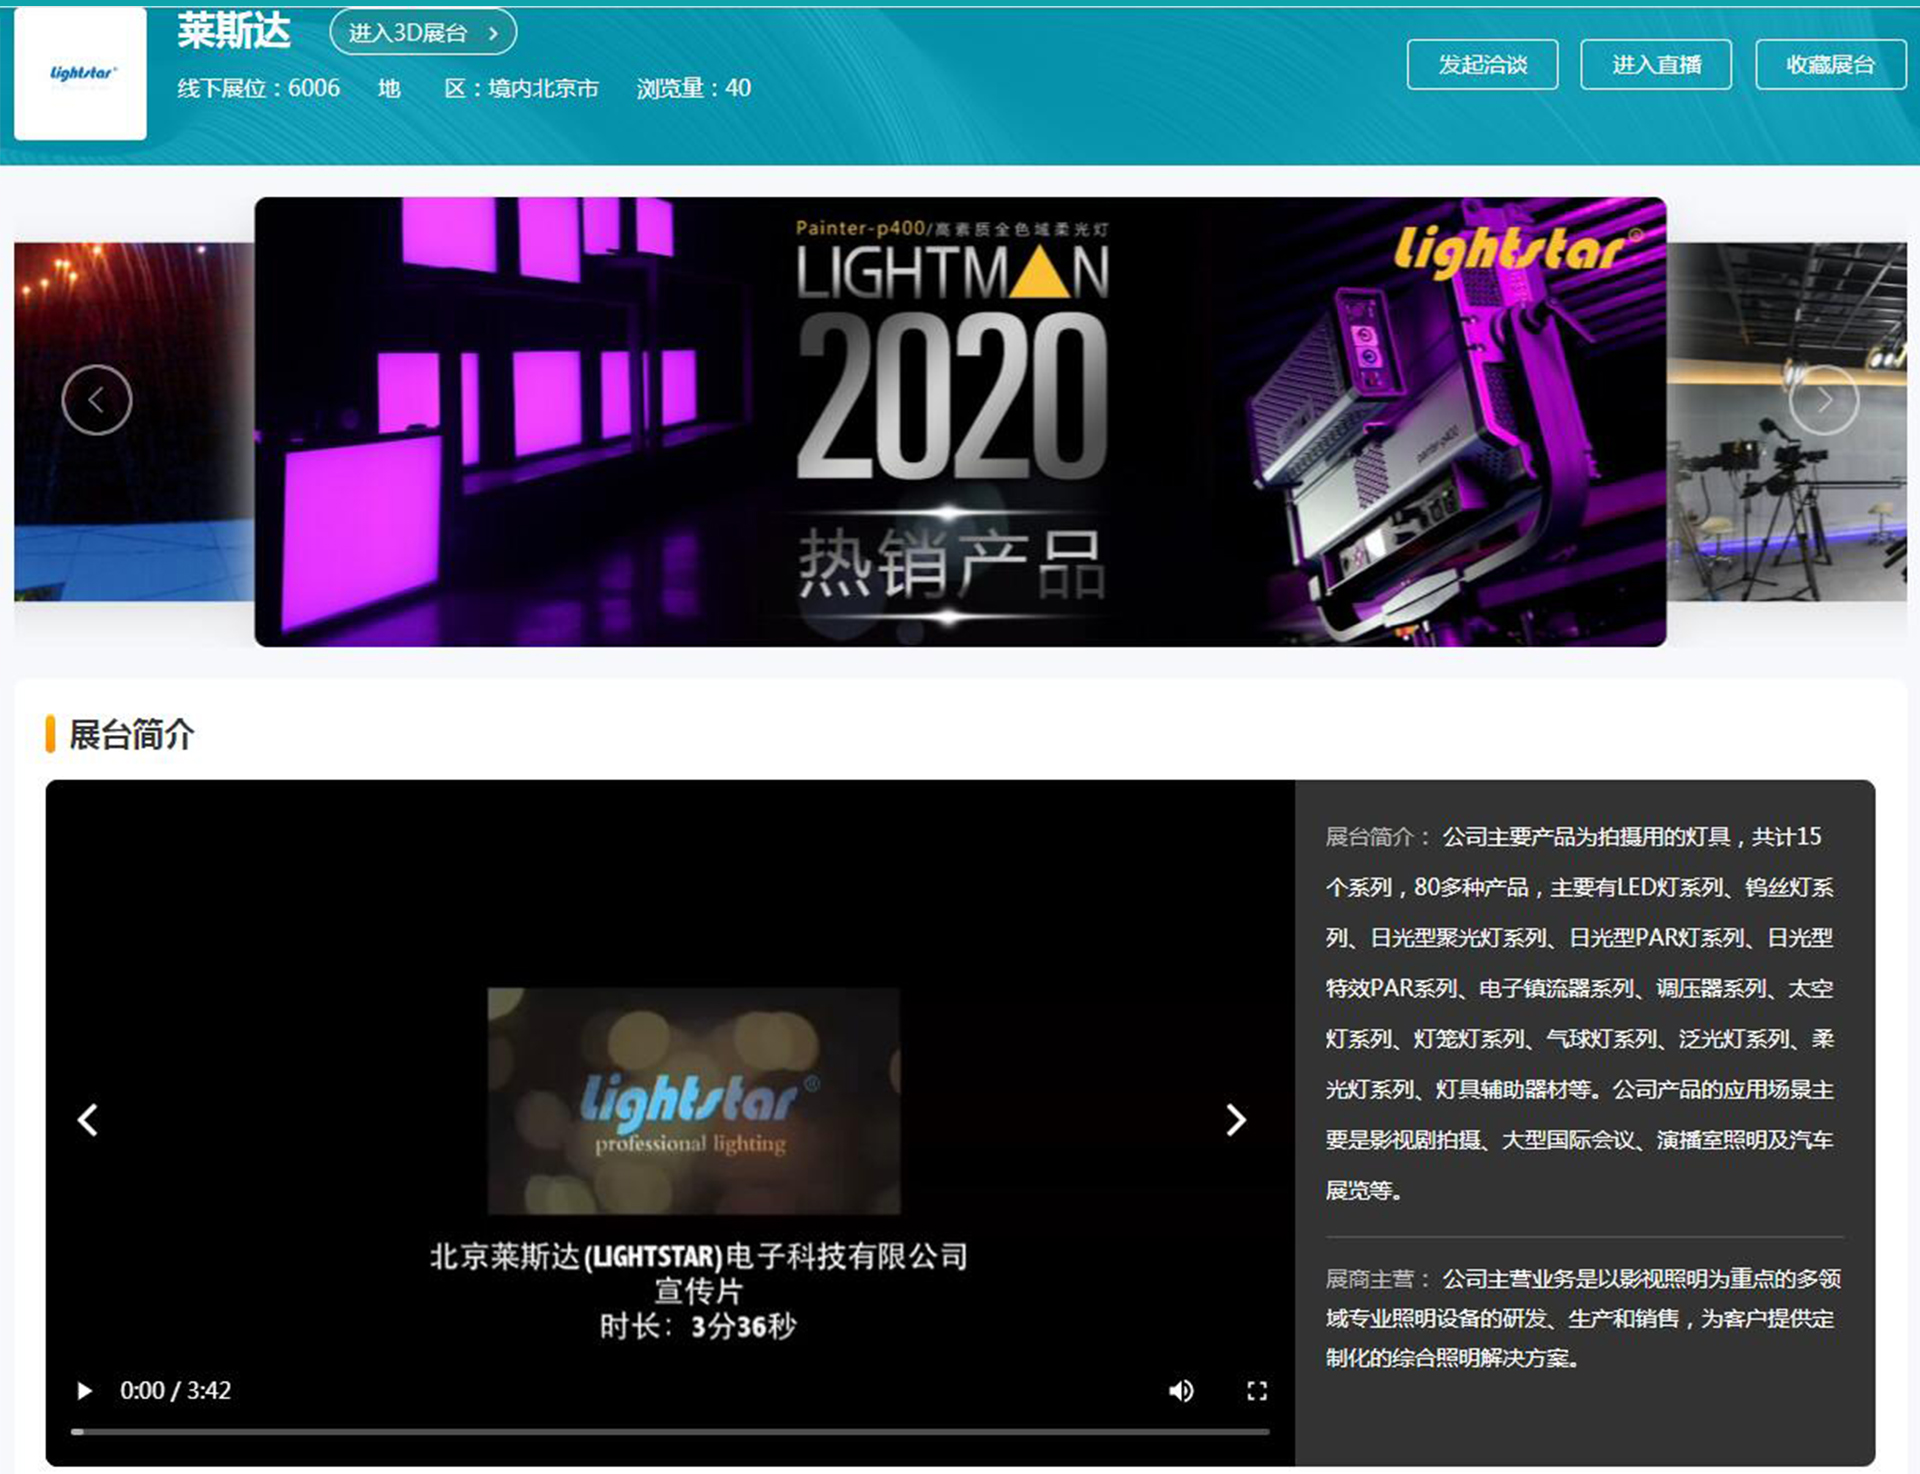Viewport: 1920px width, 1474px height.
Task: Click the 进入直播 button
Action: tap(1656, 65)
